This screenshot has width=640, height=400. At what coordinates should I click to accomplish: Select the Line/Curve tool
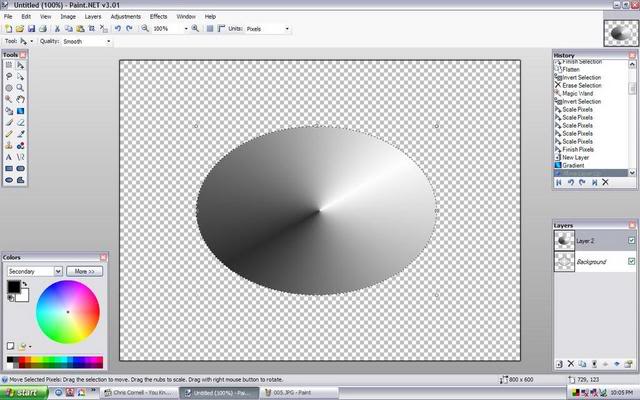tap(20, 157)
